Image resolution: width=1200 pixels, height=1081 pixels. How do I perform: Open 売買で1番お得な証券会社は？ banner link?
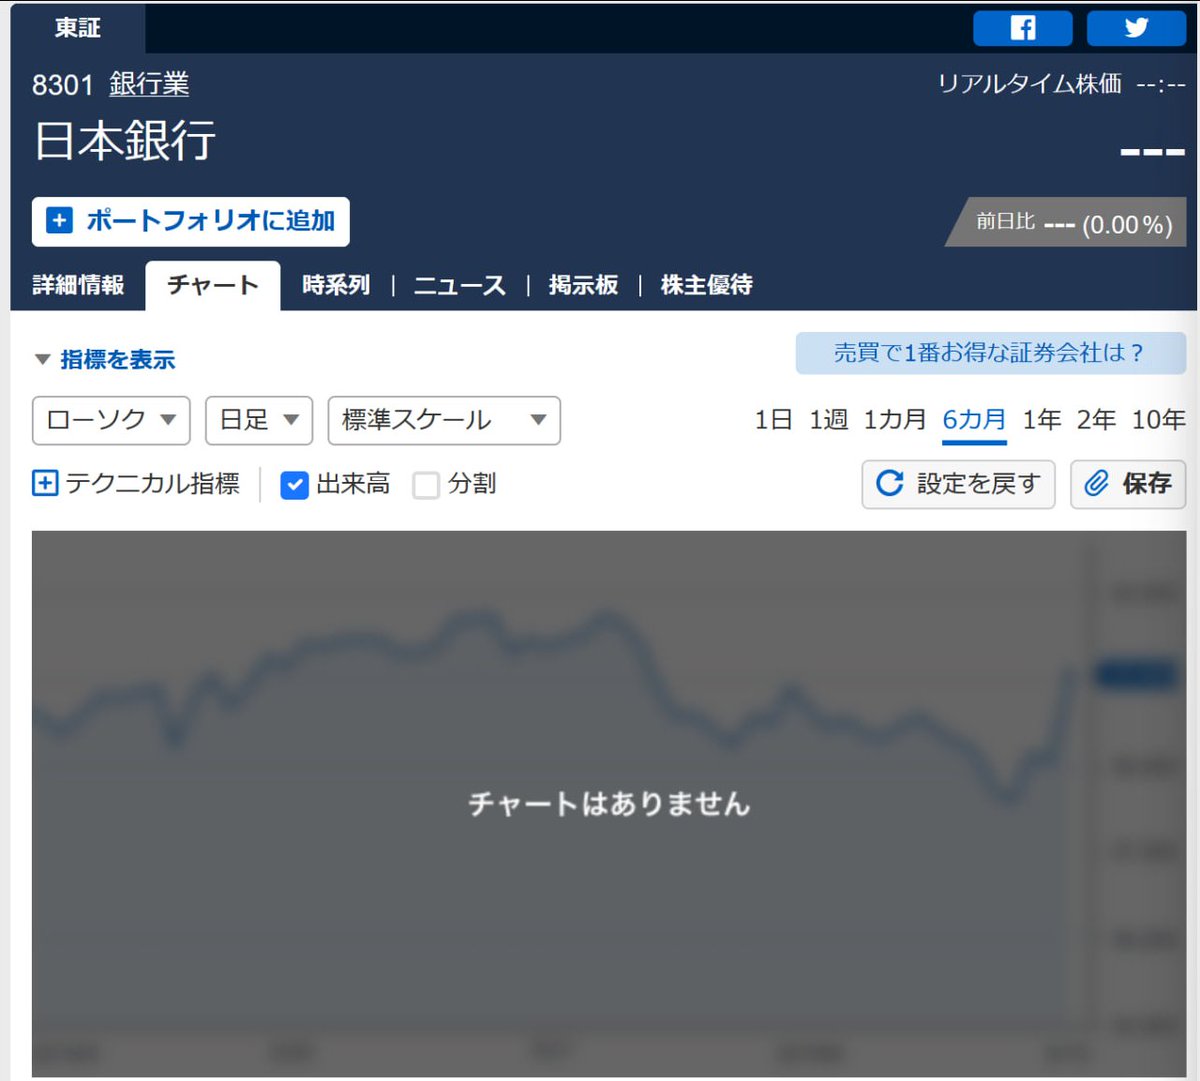point(991,353)
